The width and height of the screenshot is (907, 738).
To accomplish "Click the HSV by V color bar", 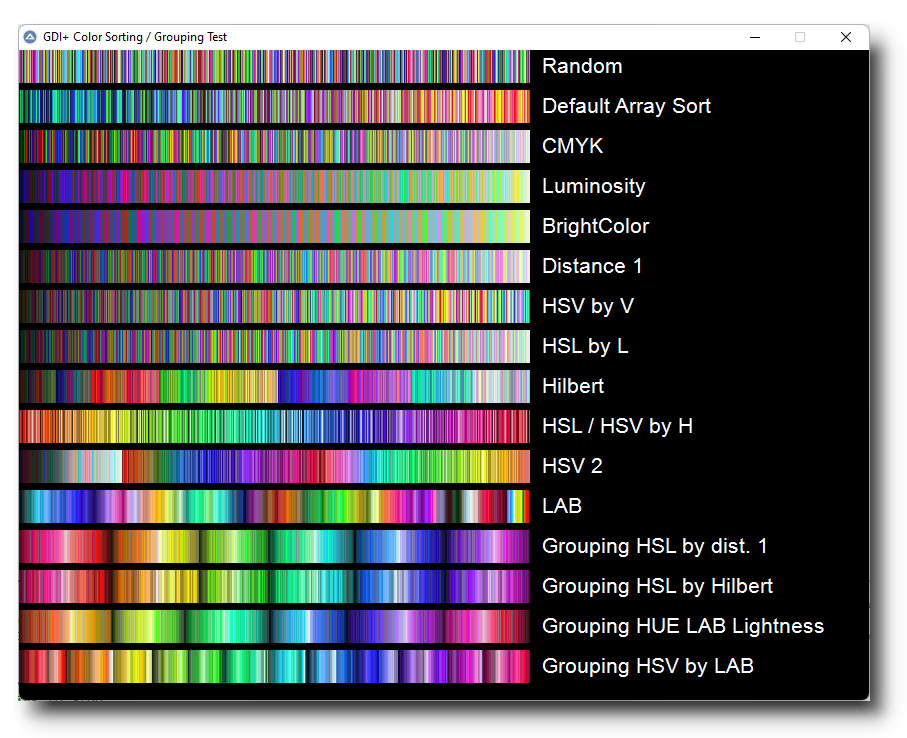I will 274,307.
